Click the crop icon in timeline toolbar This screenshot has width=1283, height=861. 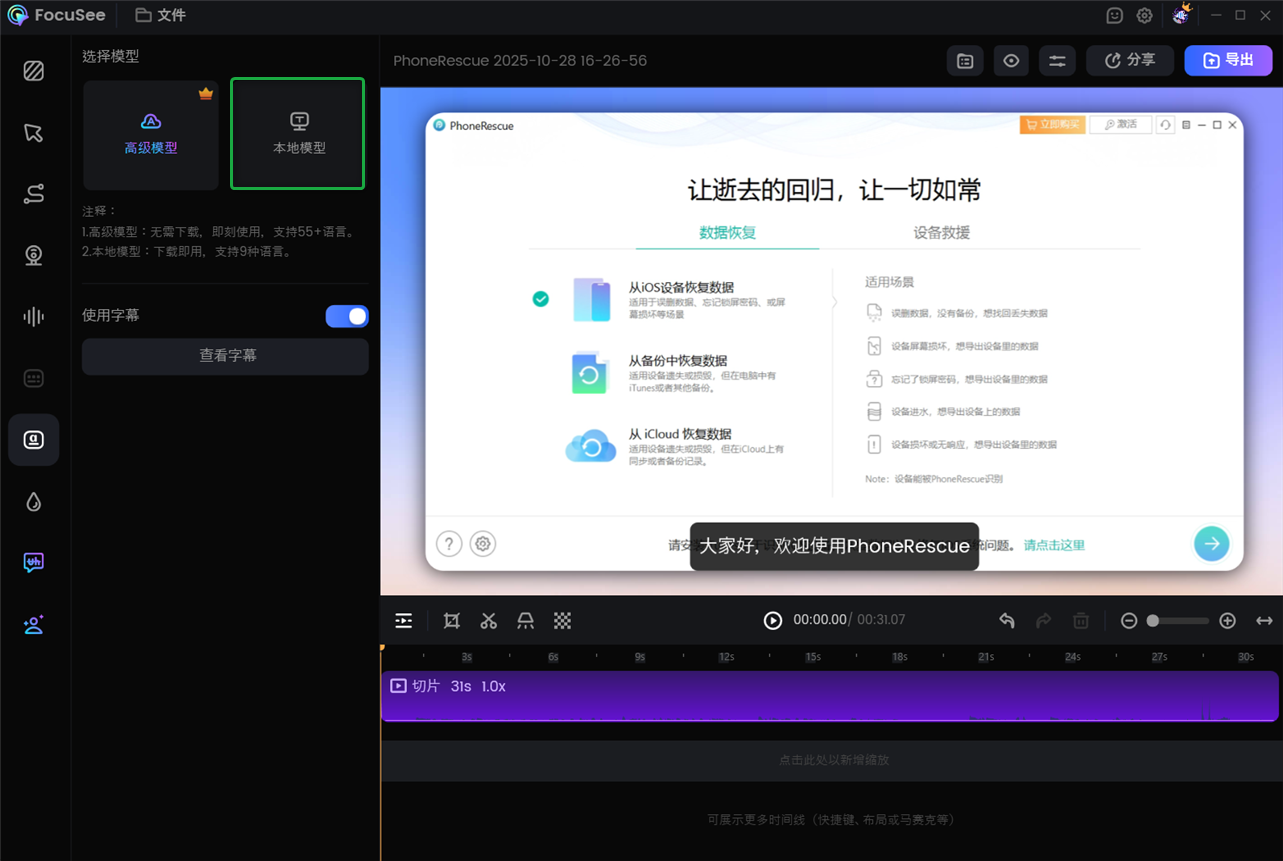click(452, 621)
